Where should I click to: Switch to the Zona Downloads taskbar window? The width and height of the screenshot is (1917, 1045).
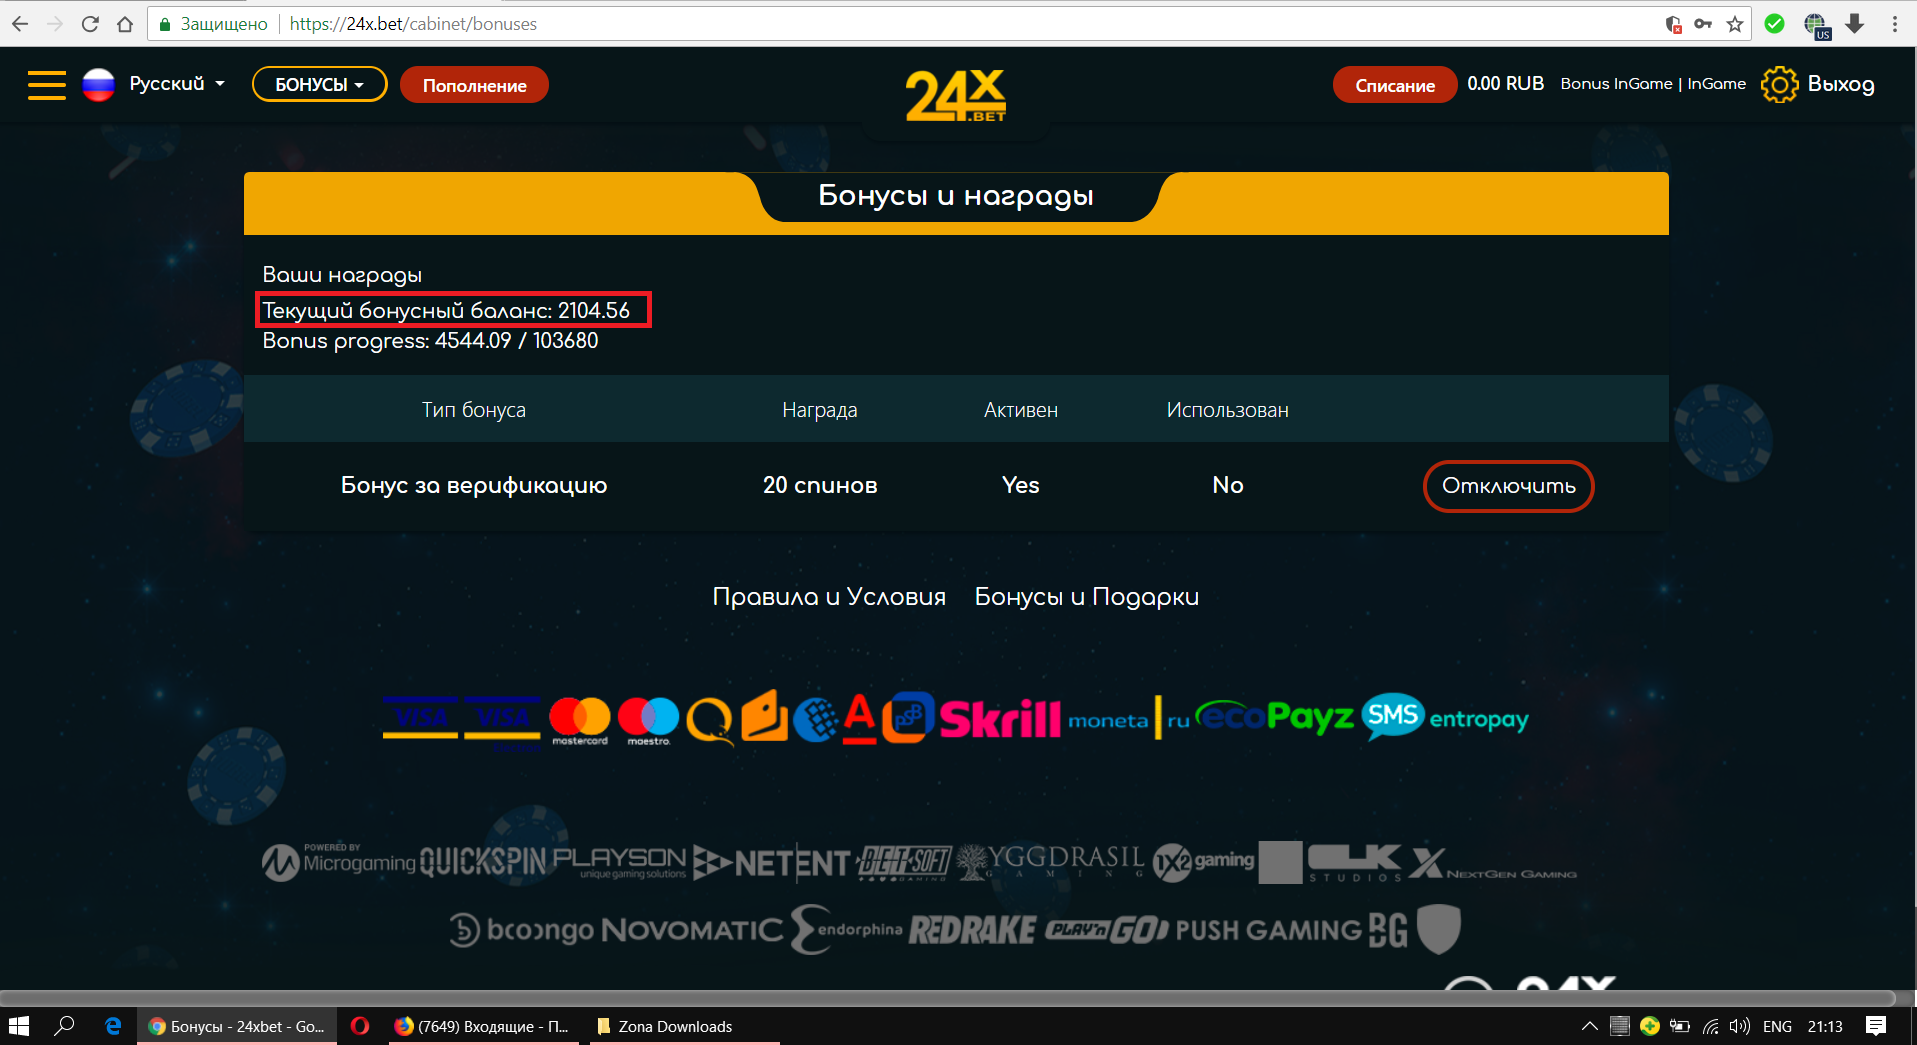pyautogui.click(x=685, y=1026)
